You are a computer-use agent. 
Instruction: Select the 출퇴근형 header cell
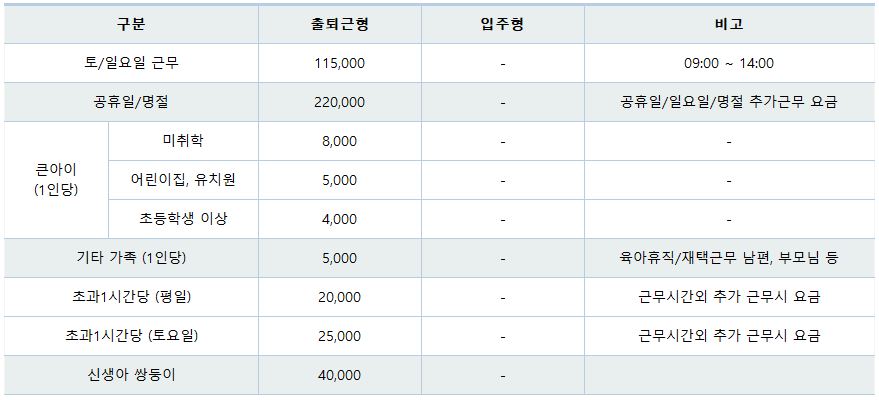pyautogui.click(x=340, y=24)
